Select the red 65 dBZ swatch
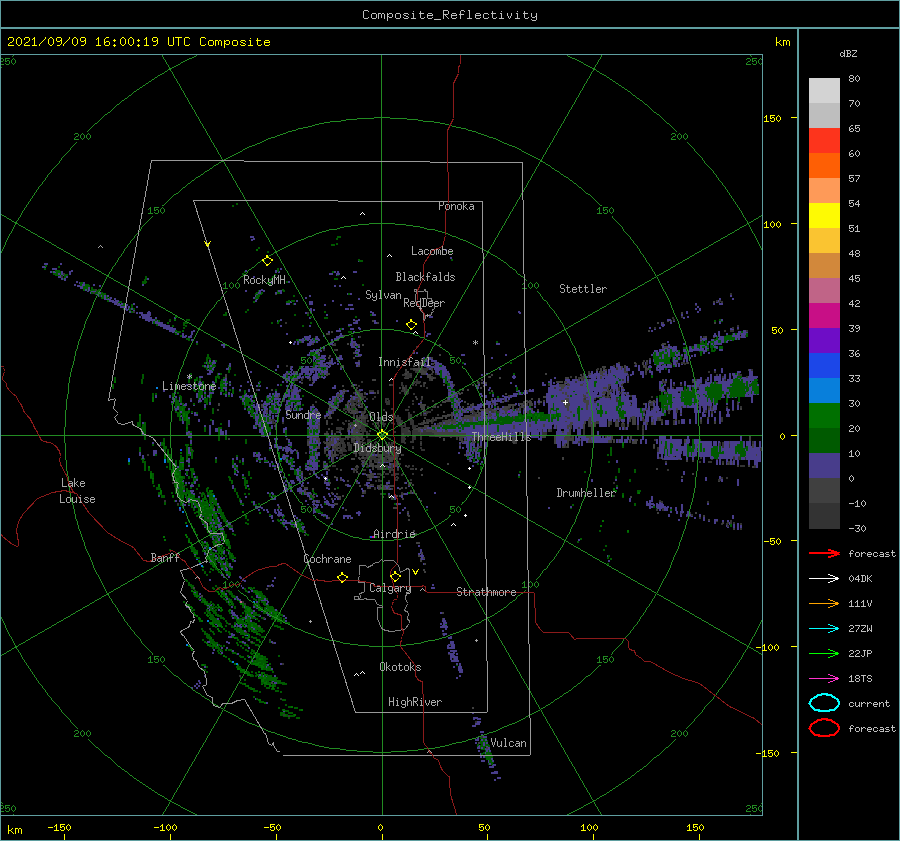Image resolution: width=900 pixels, height=841 pixels. tap(824, 140)
